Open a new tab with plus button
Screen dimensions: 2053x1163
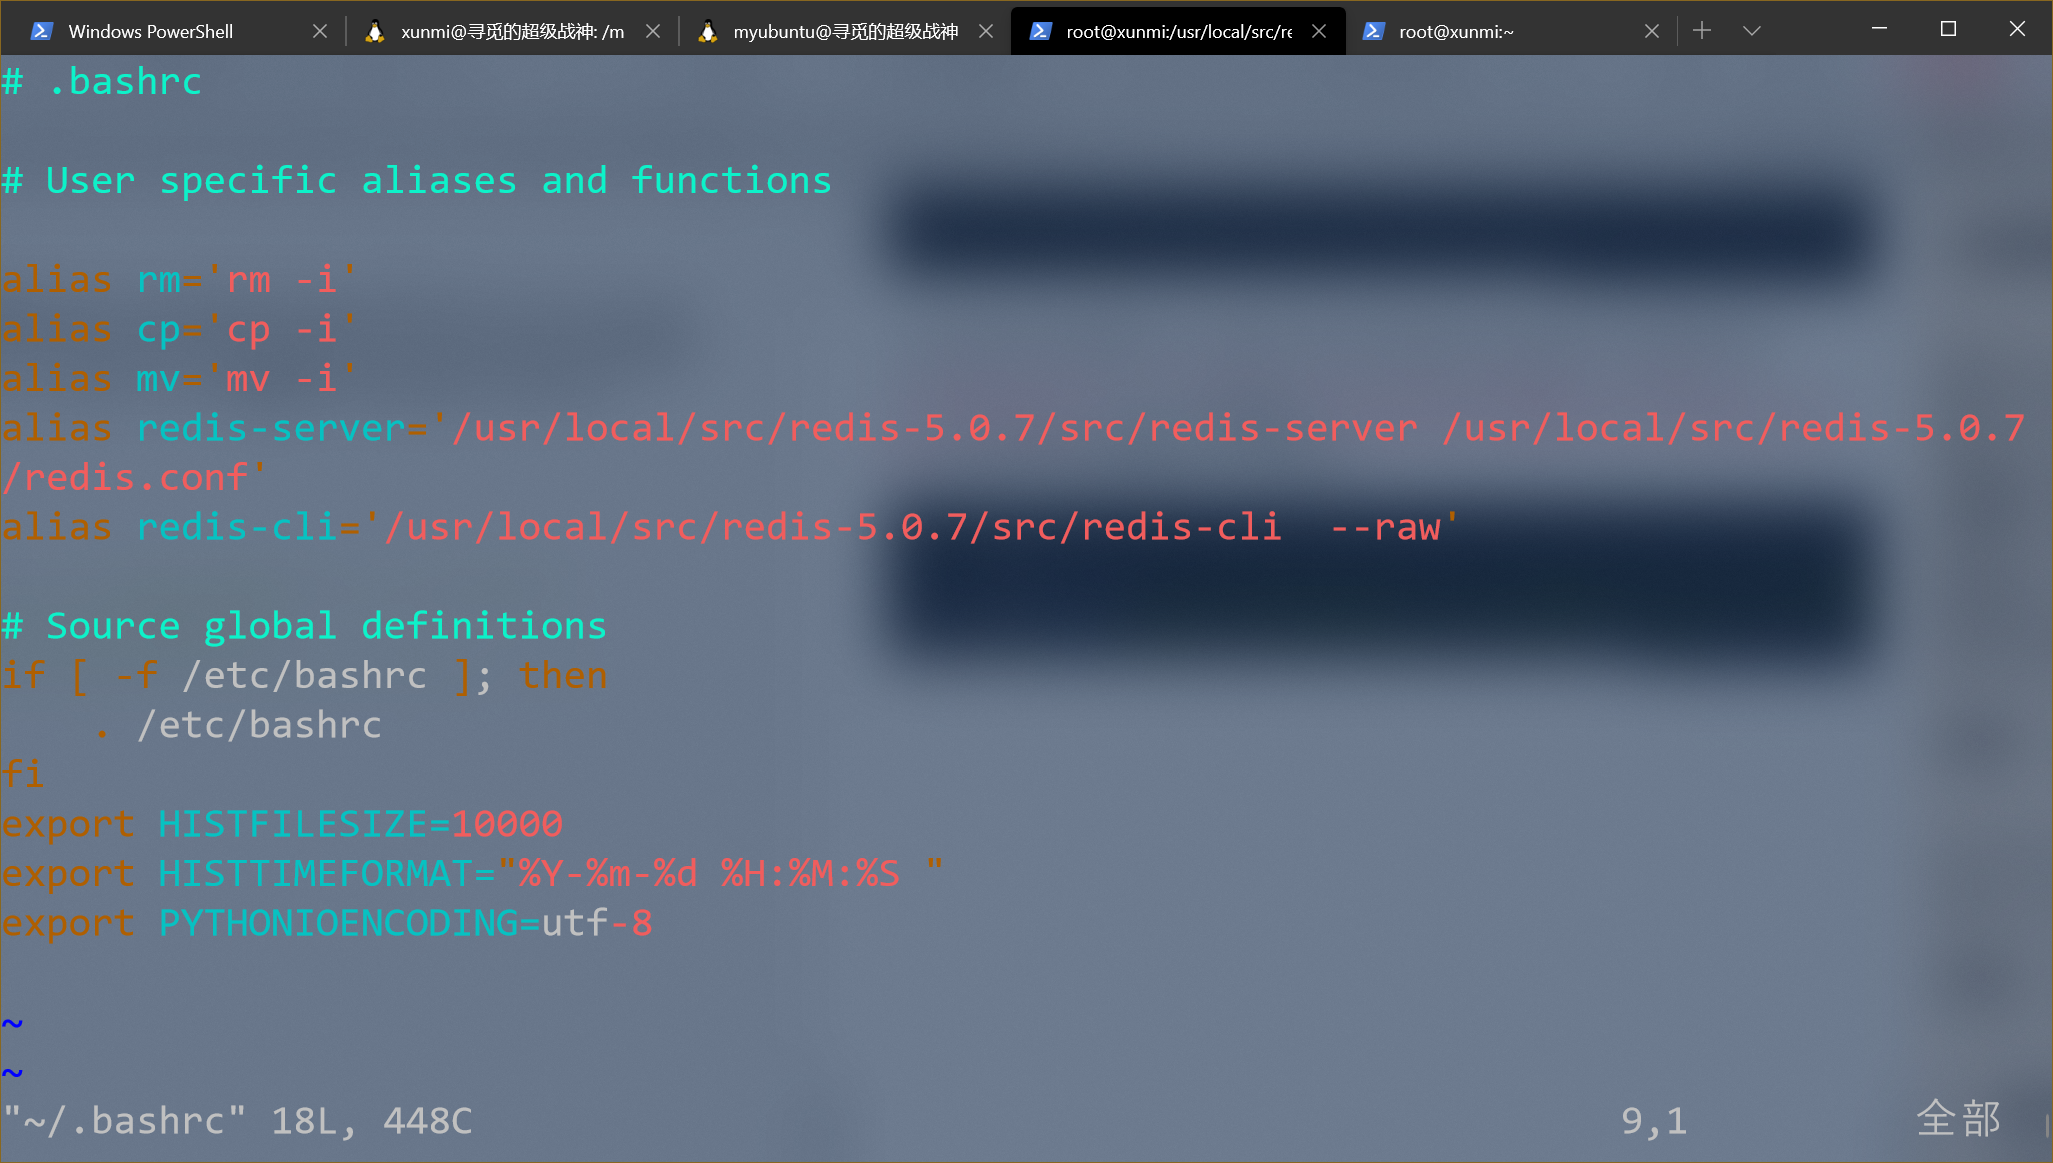click(x=1702, y=31)
